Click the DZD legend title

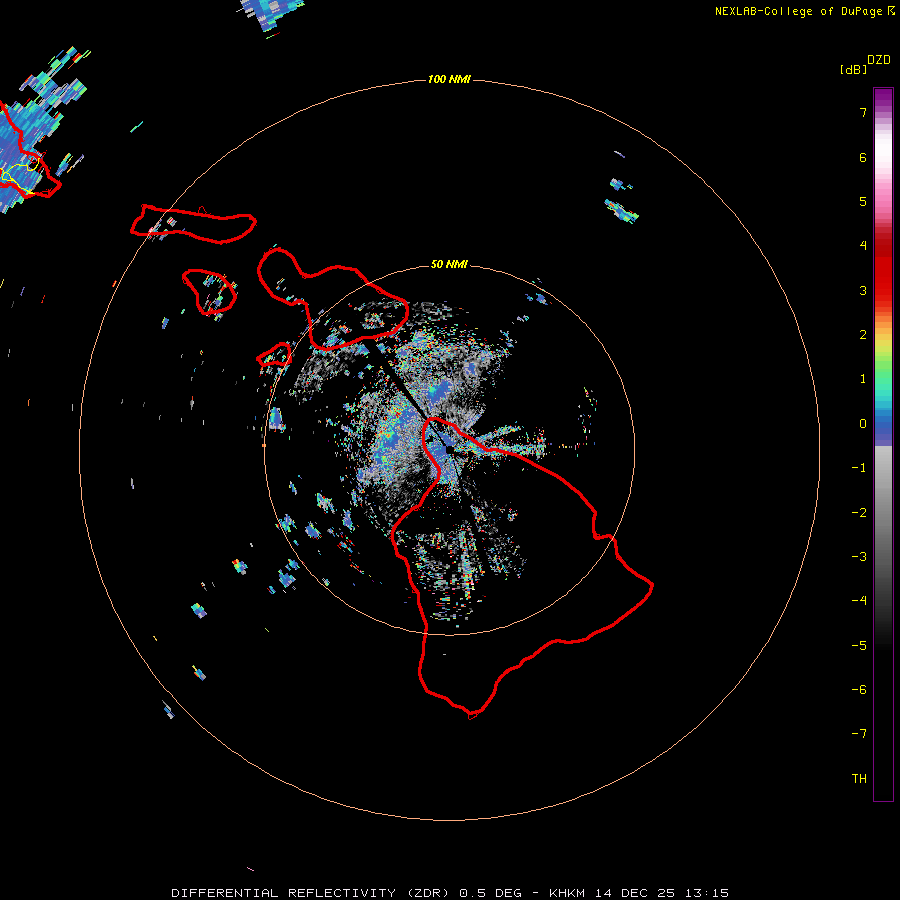pos(879,60)
